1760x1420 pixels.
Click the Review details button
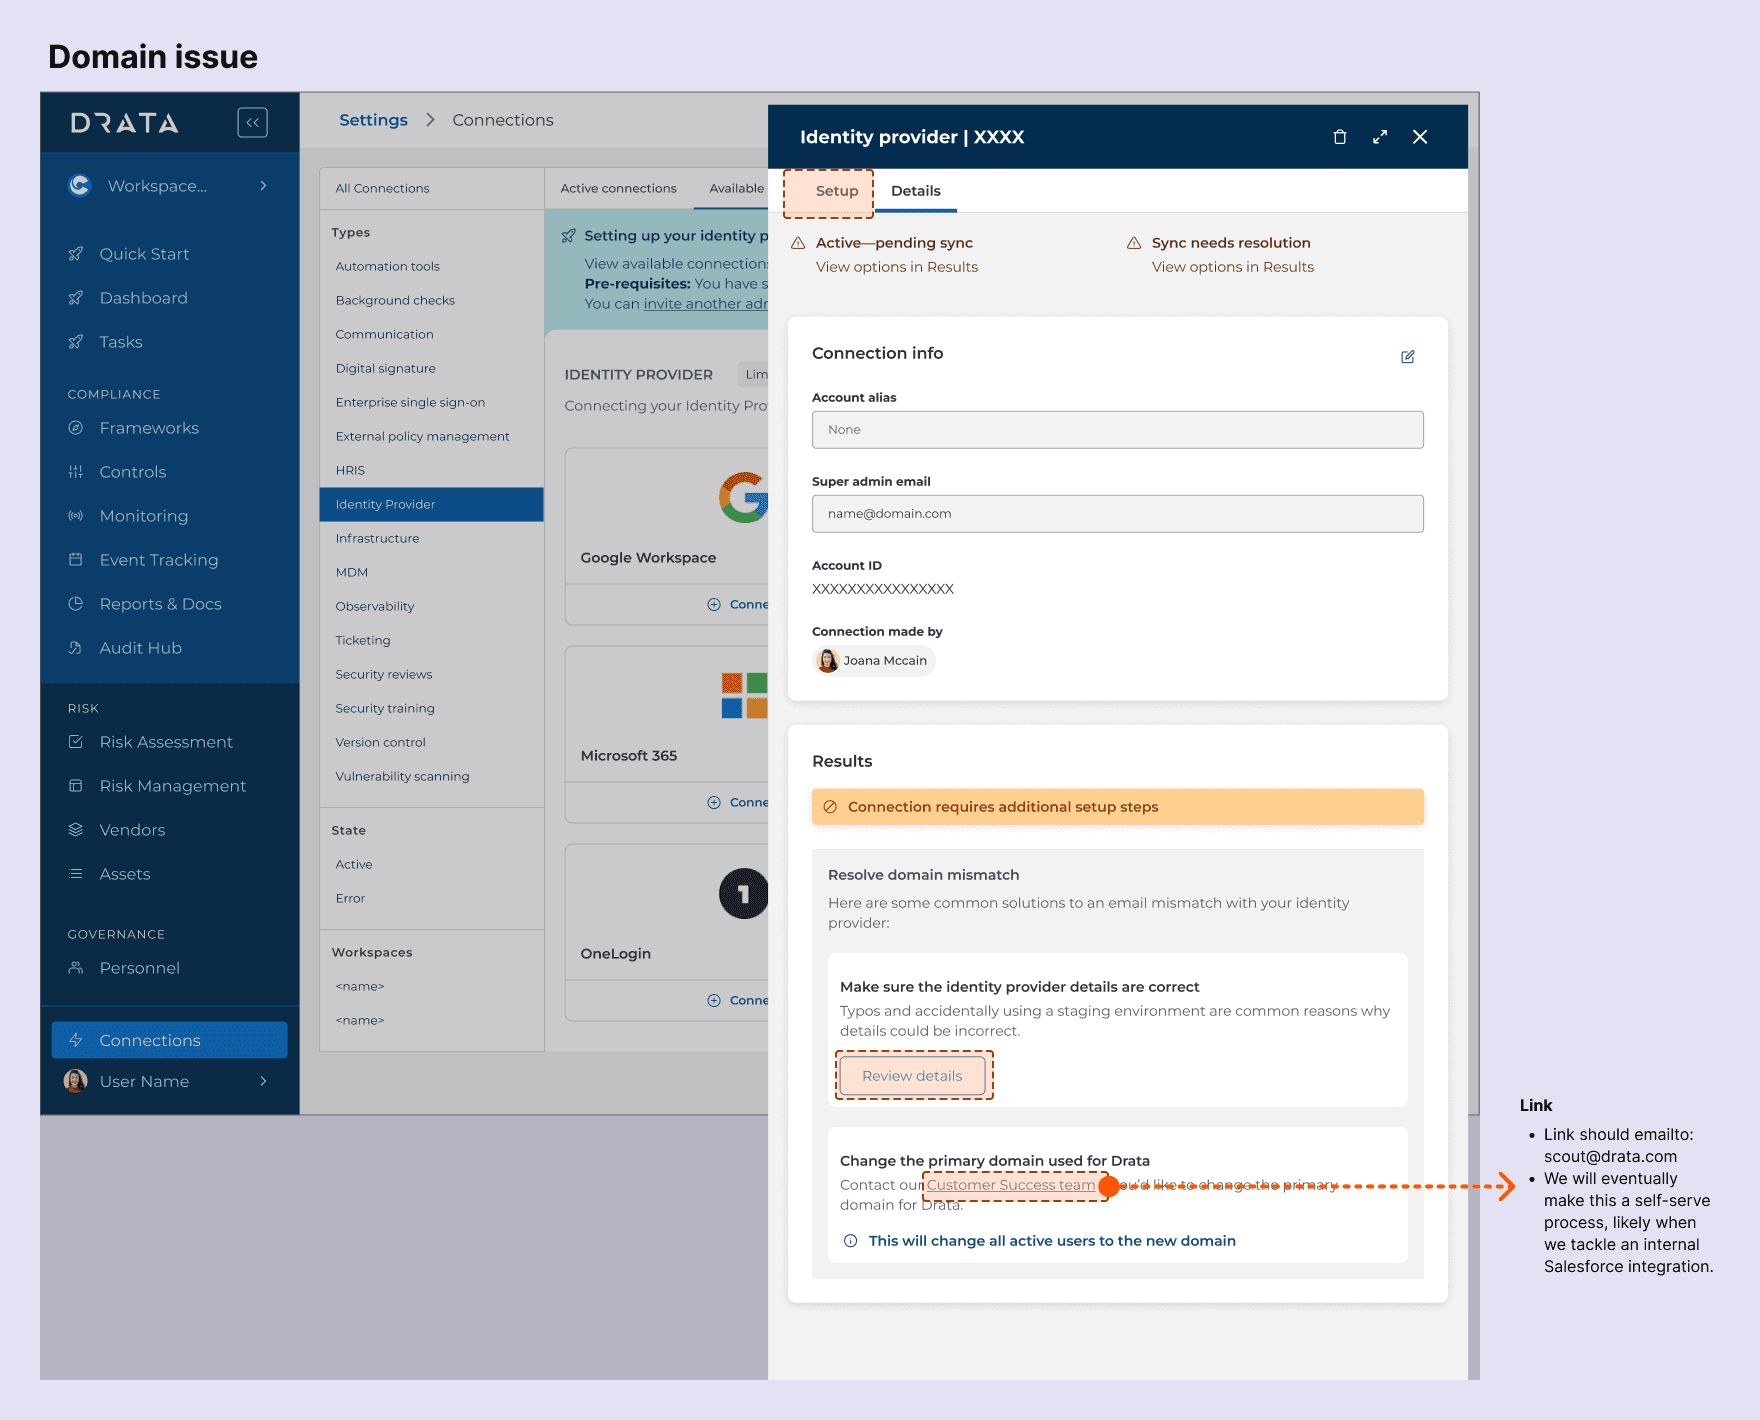[912, 1076]
